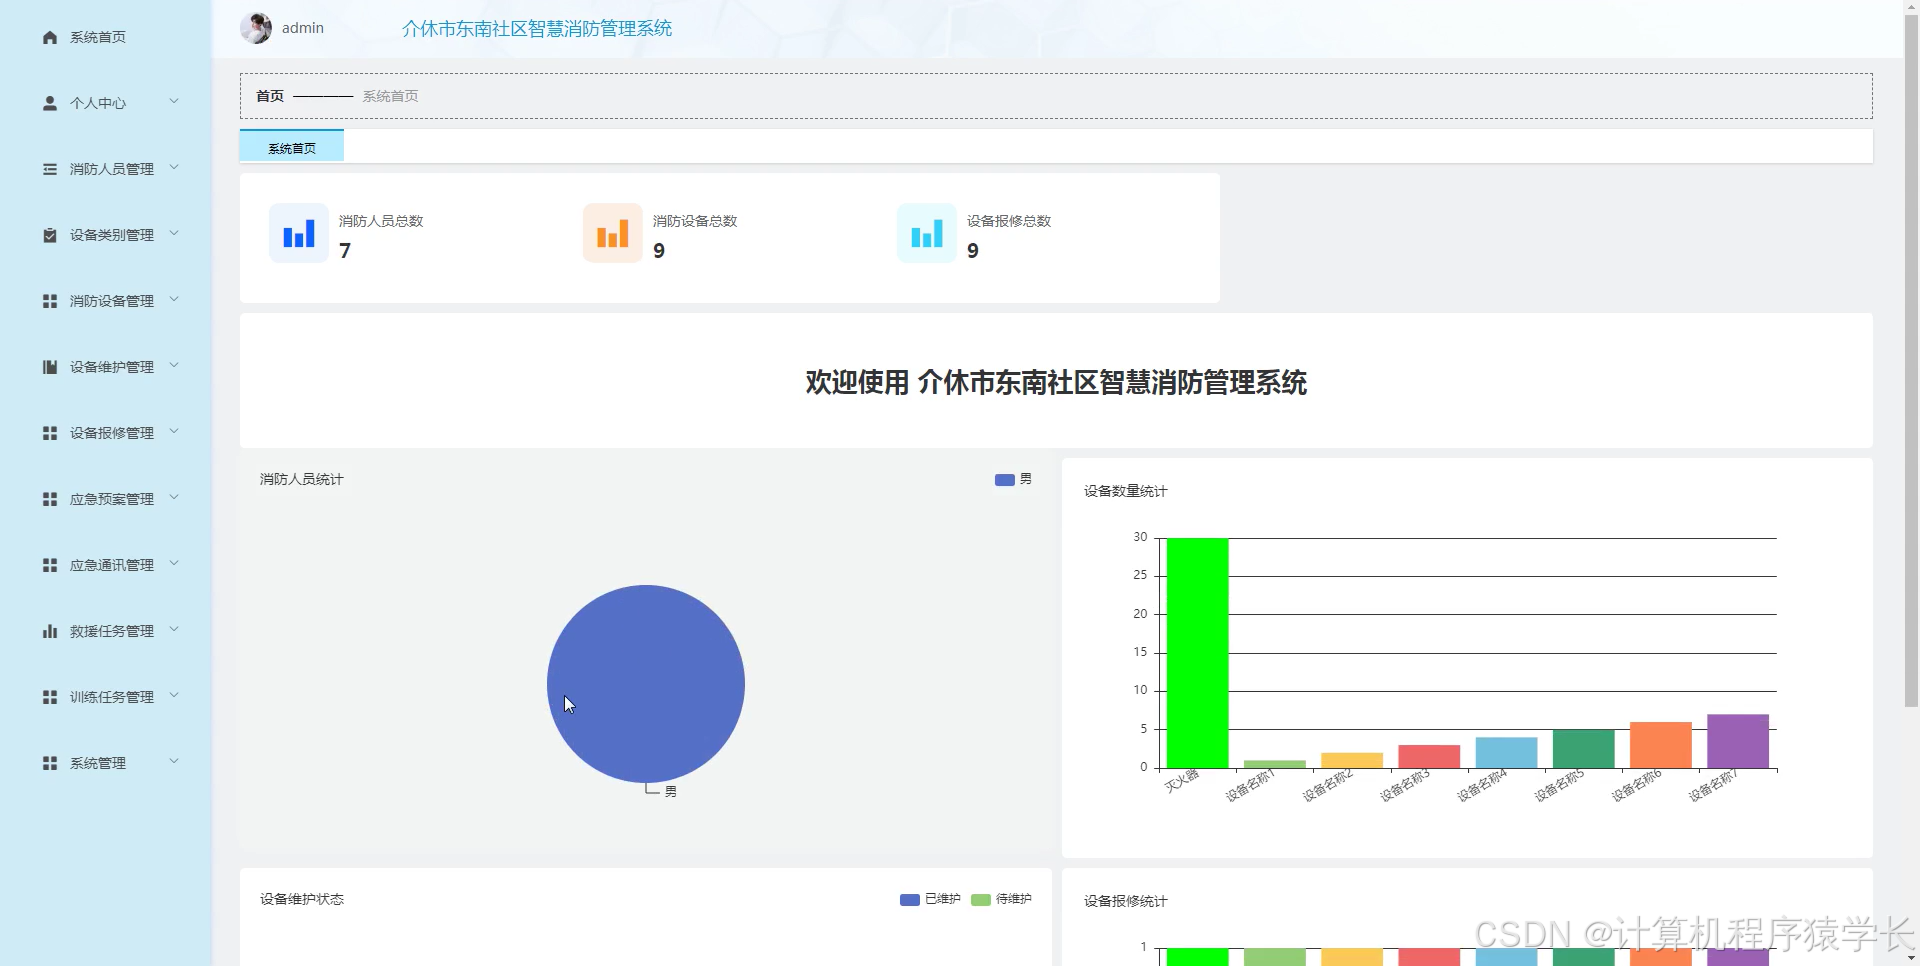Viewport: 1920px width, 966px height.
Task: Click the 消防人员总数 label
Action: pyautogui.click(x=381, y=221)
